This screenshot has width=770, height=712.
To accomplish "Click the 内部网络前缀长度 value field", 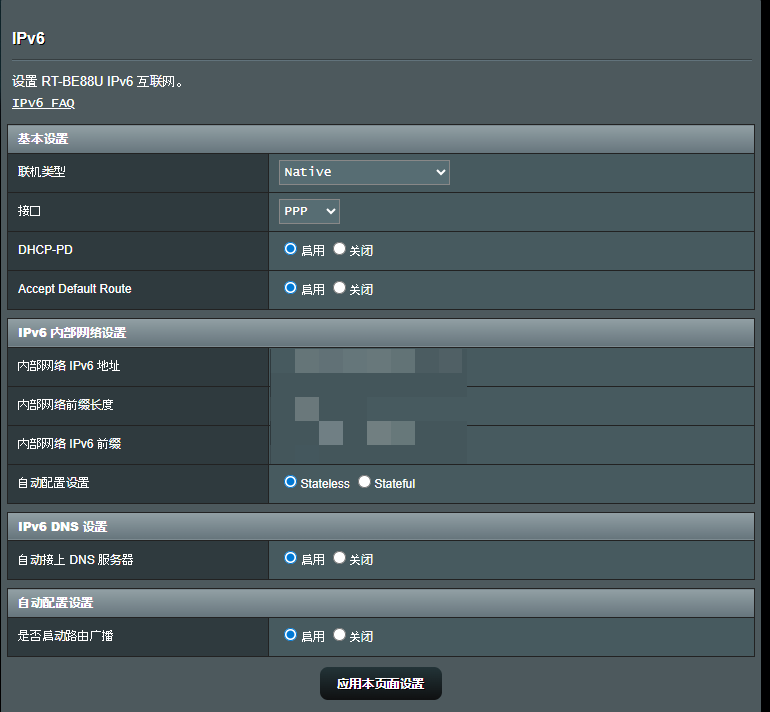I will pos(368,405).
